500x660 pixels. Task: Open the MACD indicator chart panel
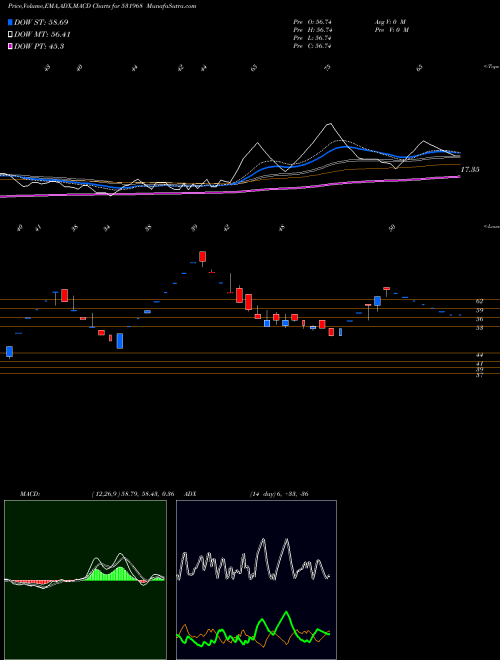(85, 580)
